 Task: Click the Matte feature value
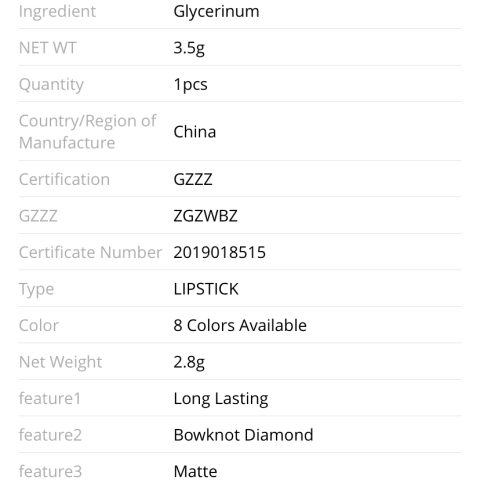(195, 471)
